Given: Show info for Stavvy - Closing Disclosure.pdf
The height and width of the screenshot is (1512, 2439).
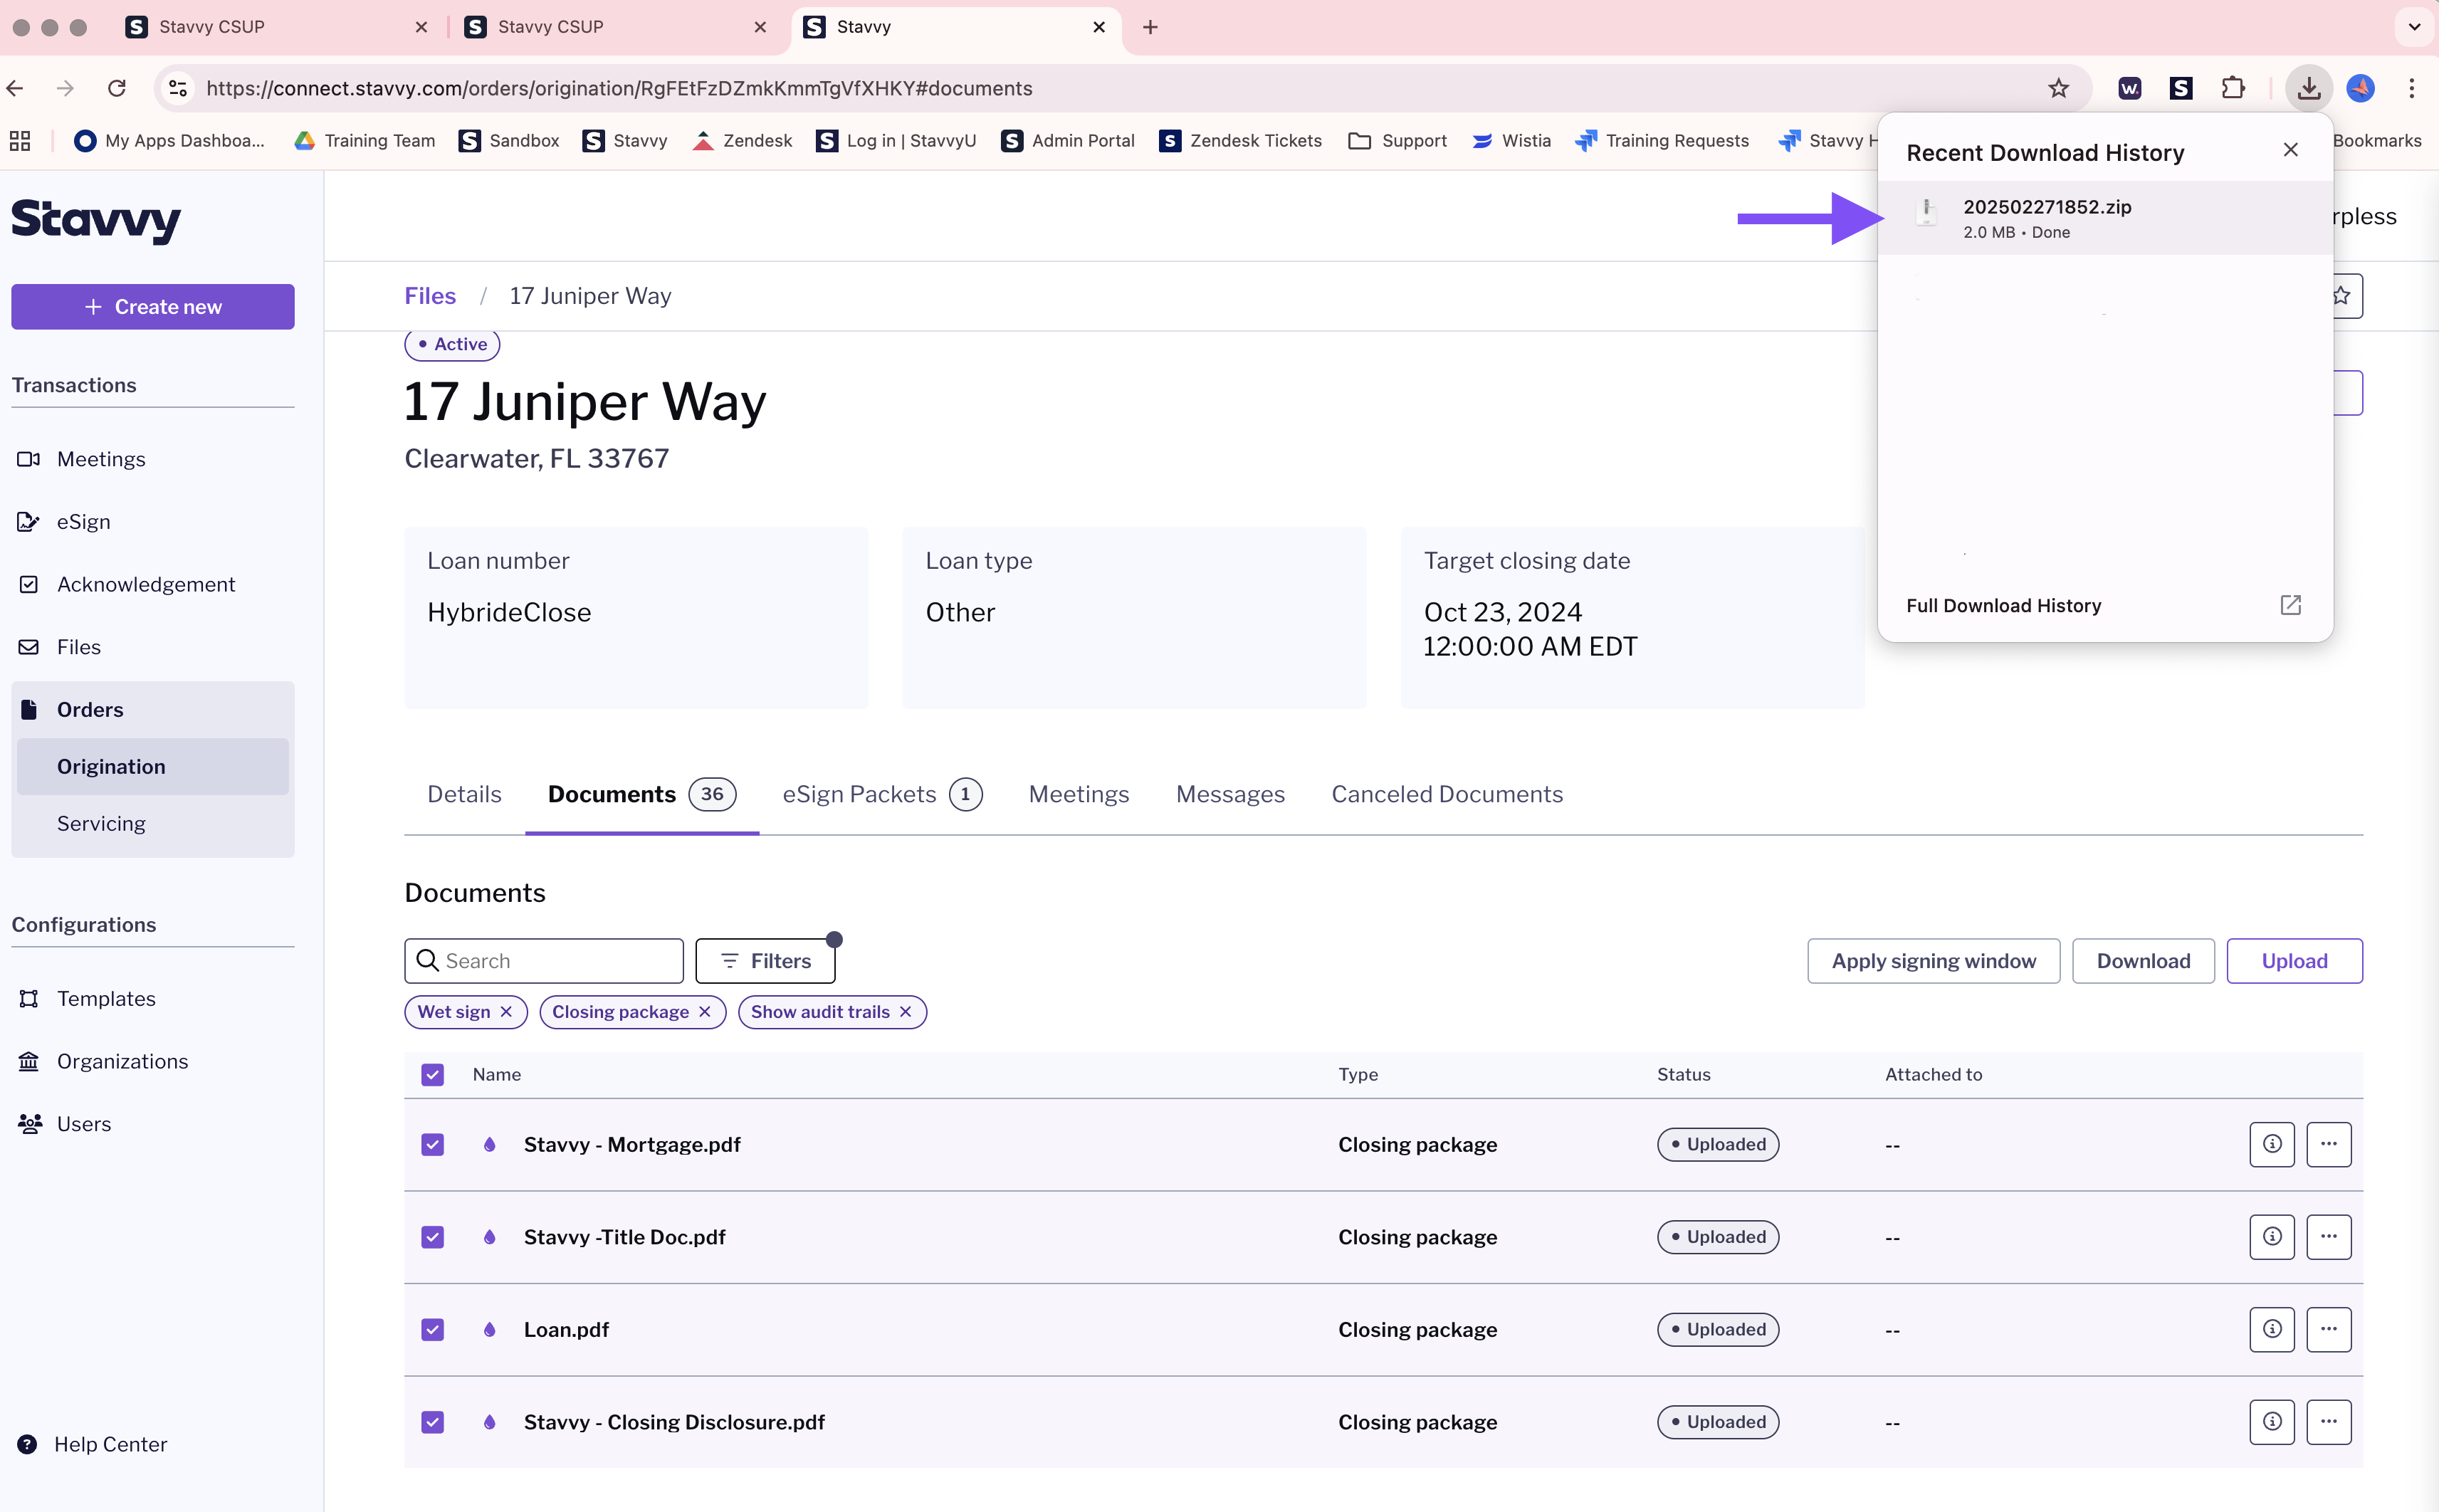Looking at the screenshot, I should tap(2272, 1422).
